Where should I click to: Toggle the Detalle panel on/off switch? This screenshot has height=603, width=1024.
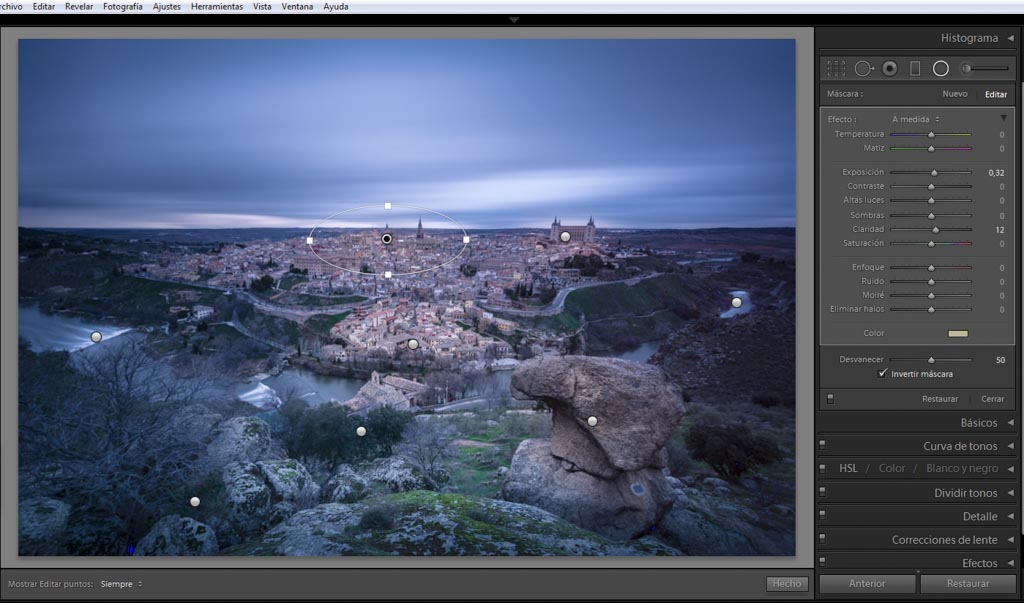[823, 517]
